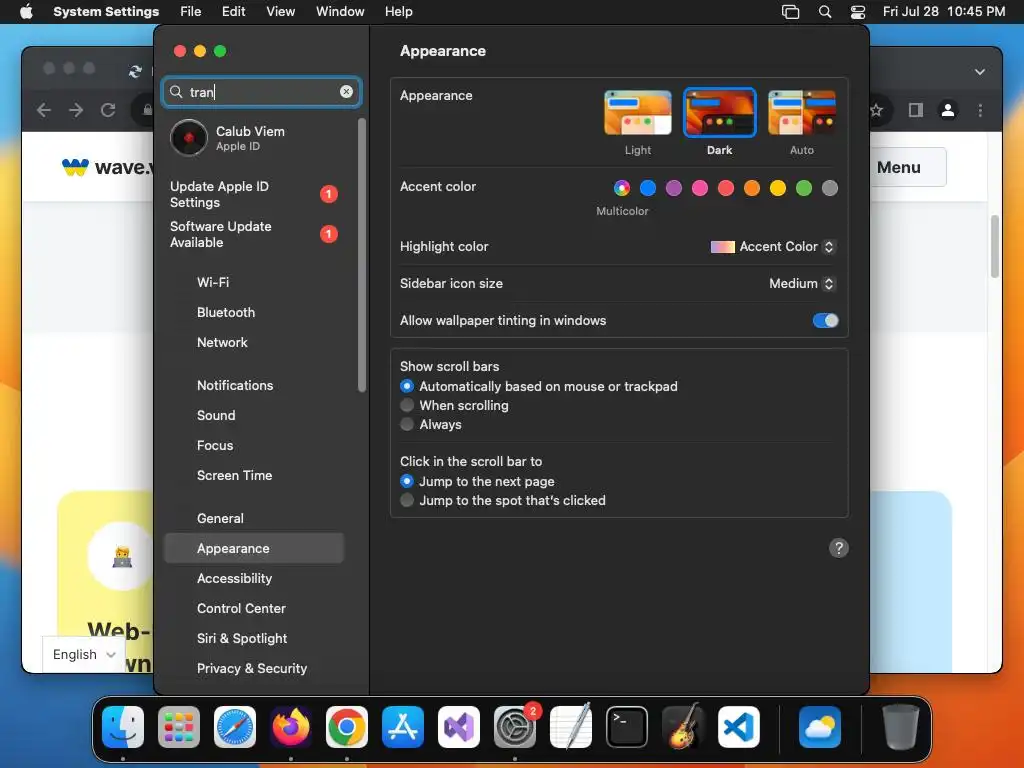This screenshot has height=768, width=1024.
Task: Open the View menu
Action: click(280, 12)
